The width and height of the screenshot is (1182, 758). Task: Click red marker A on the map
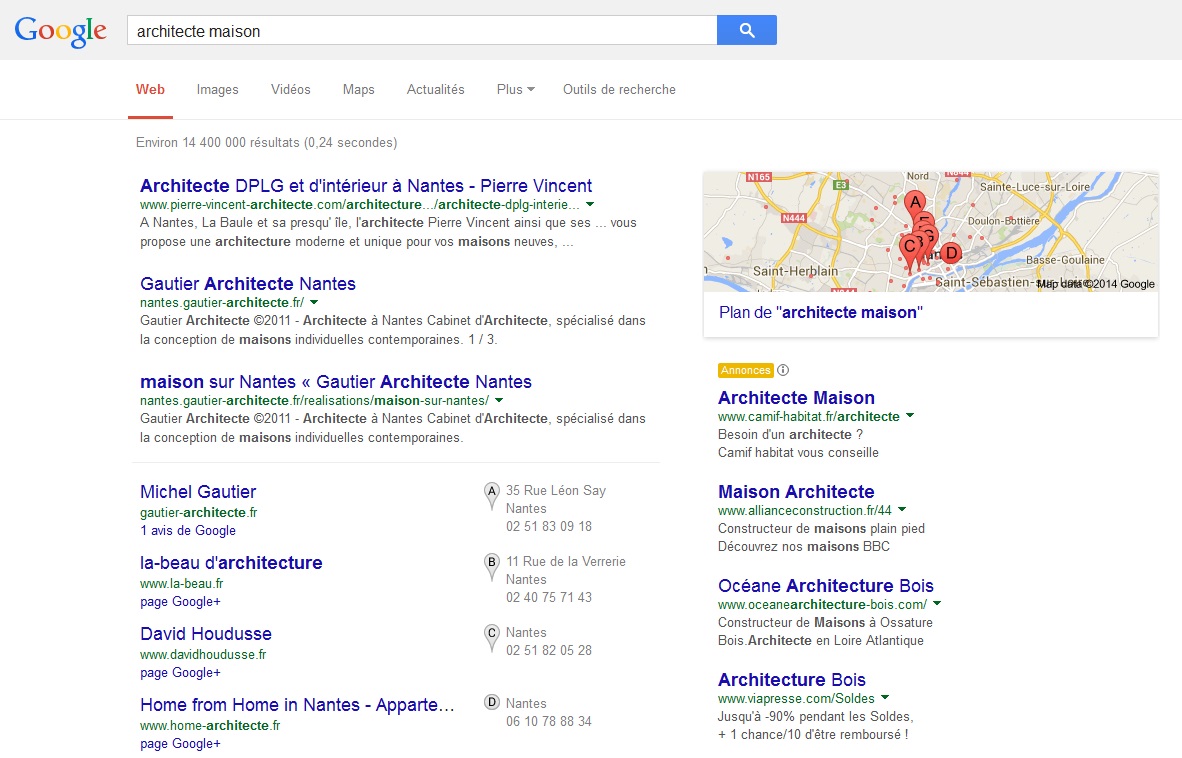(914, 203)
